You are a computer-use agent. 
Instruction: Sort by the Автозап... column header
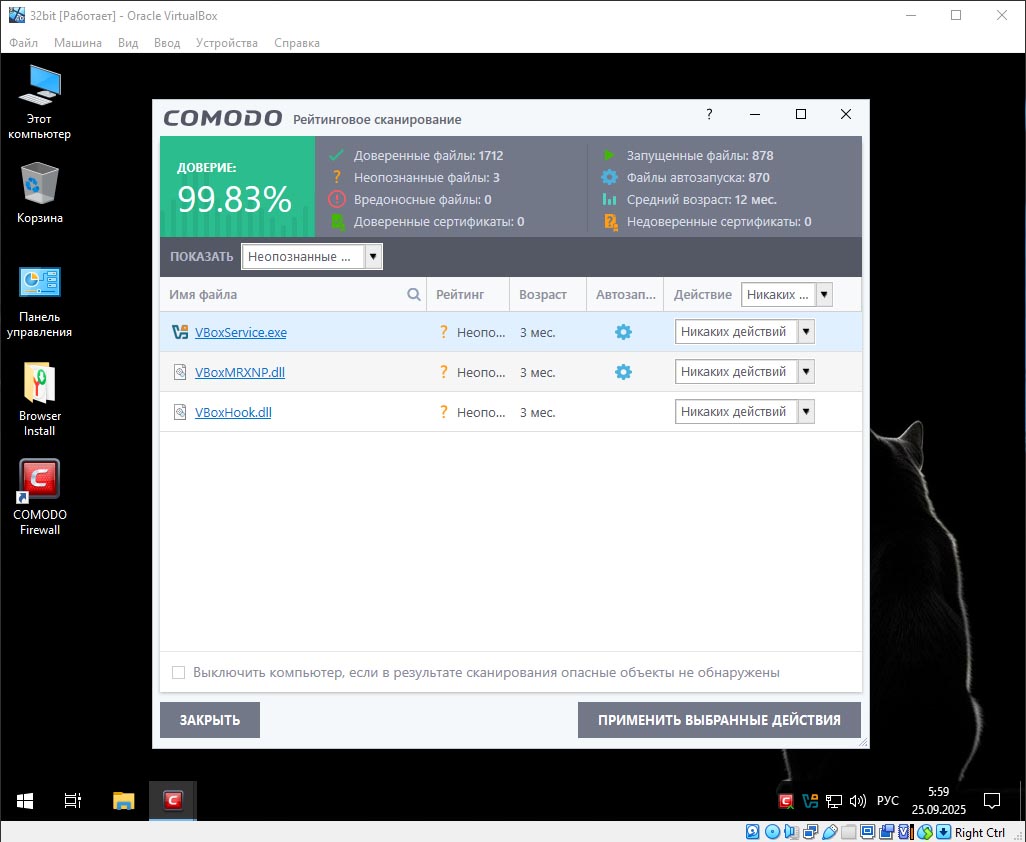tap(626, 294)
